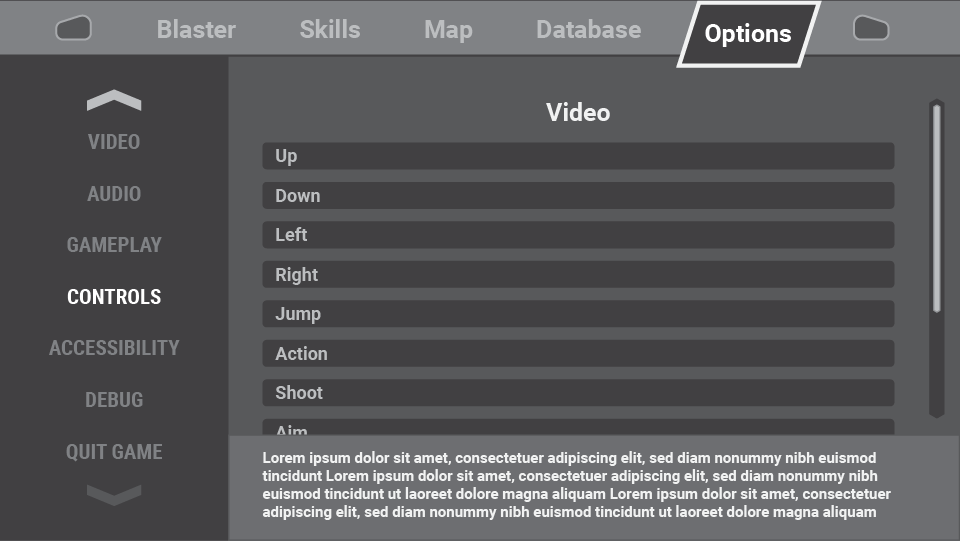This screenshot has width=960, height=541.
Task: Switch to the Skills tab
Action: point(330,29)
